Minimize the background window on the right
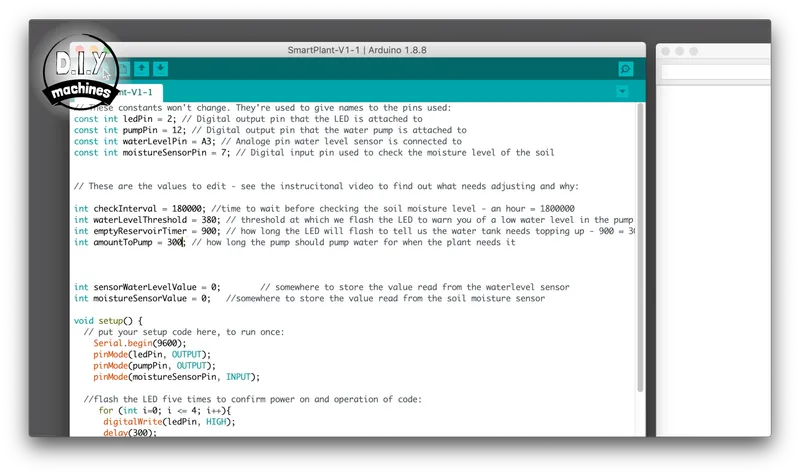This screenshot has width=800, height=475. (x=679, y=51)
